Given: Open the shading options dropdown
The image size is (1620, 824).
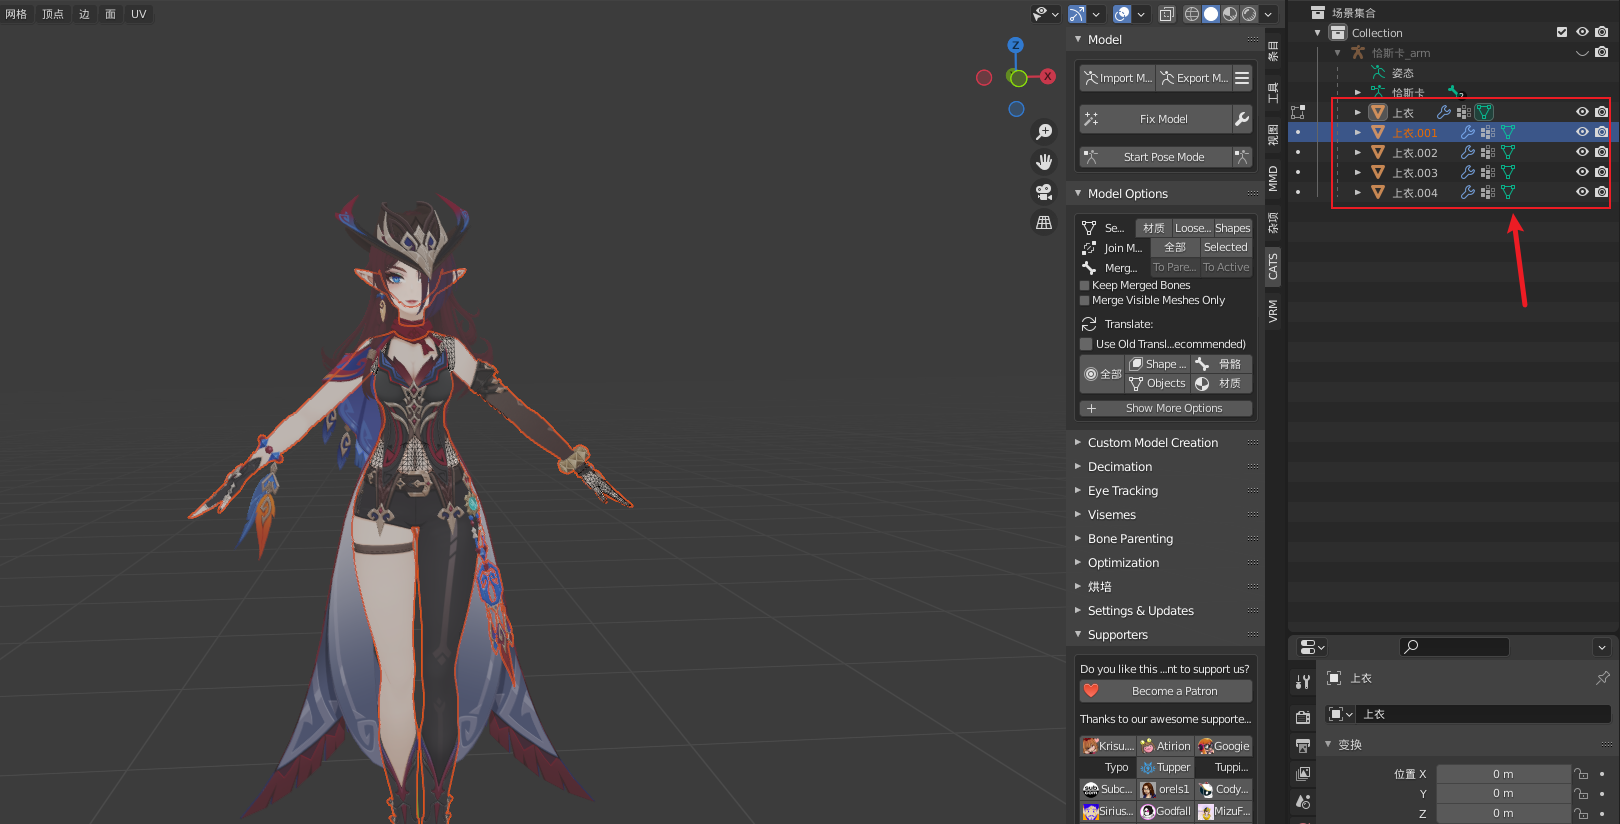Looking at the screenshot, I should [x=1268, y=14].
